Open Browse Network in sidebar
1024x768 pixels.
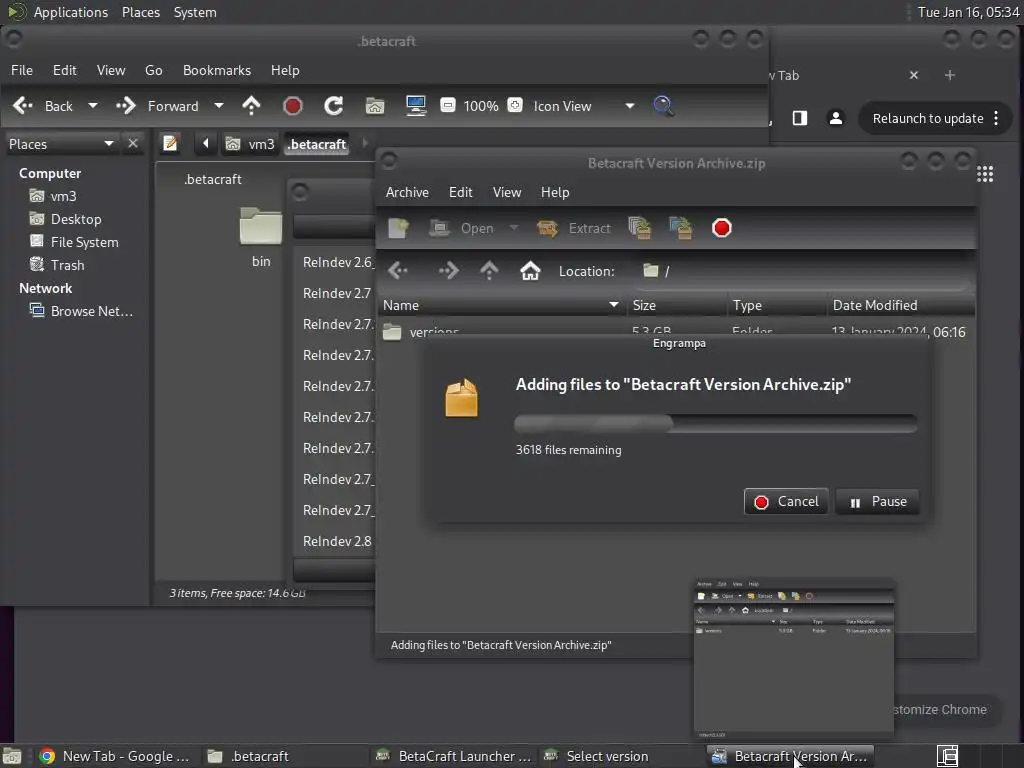coord(91,311)
